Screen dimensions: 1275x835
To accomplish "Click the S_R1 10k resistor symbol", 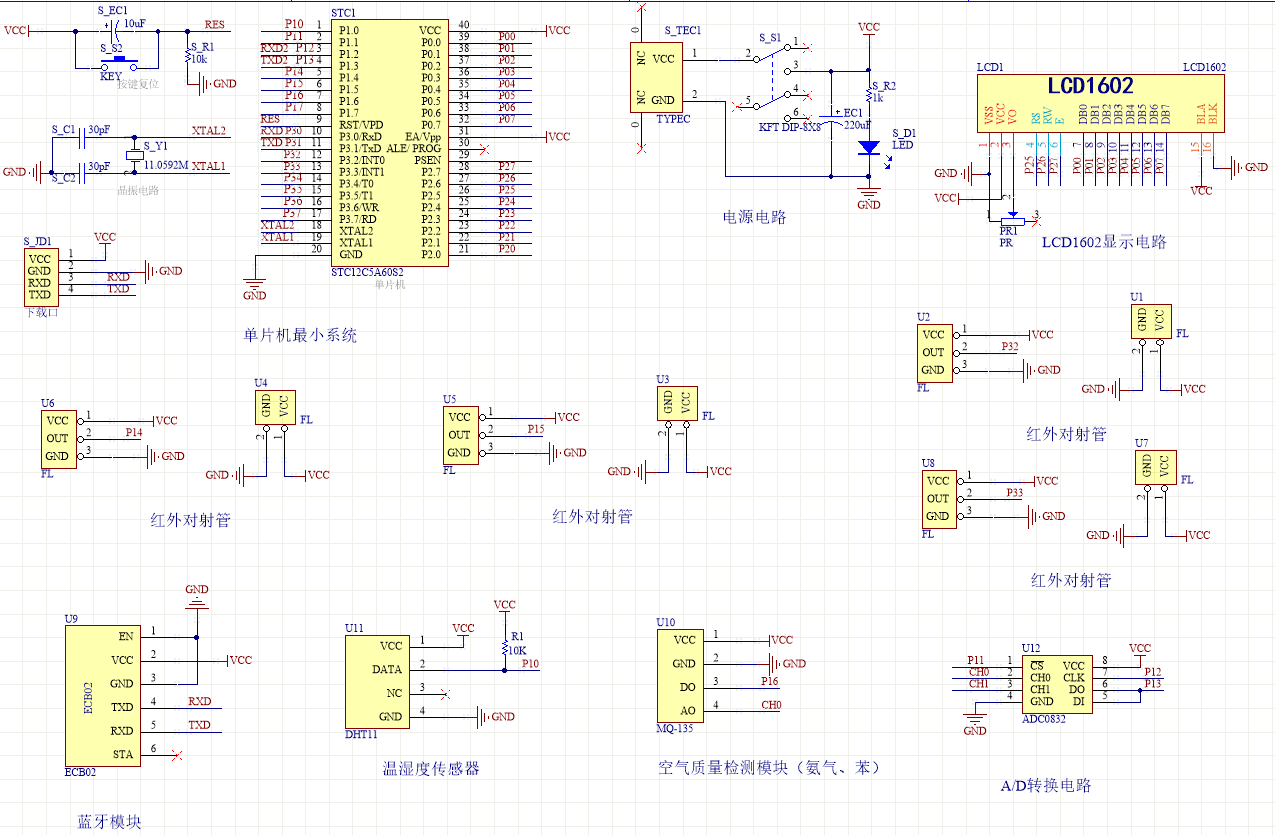I will (x=190, y=57).
